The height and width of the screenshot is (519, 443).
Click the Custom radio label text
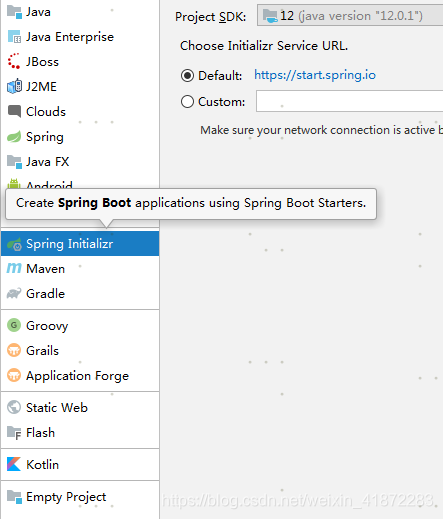coord(222,102)
